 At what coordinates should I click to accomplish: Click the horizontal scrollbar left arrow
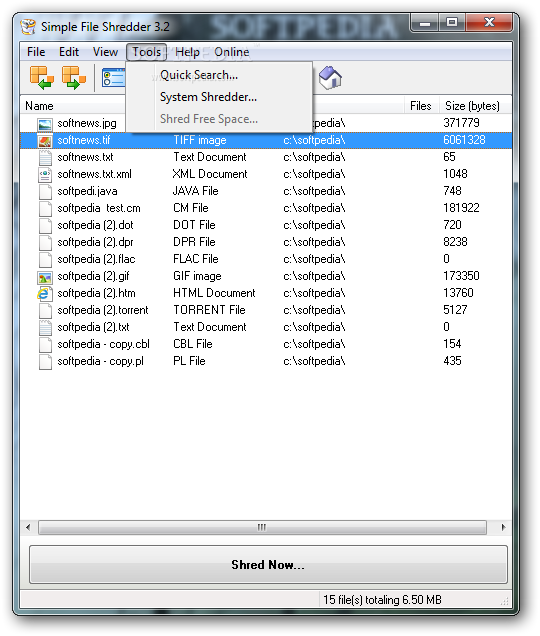coord(28,527)
